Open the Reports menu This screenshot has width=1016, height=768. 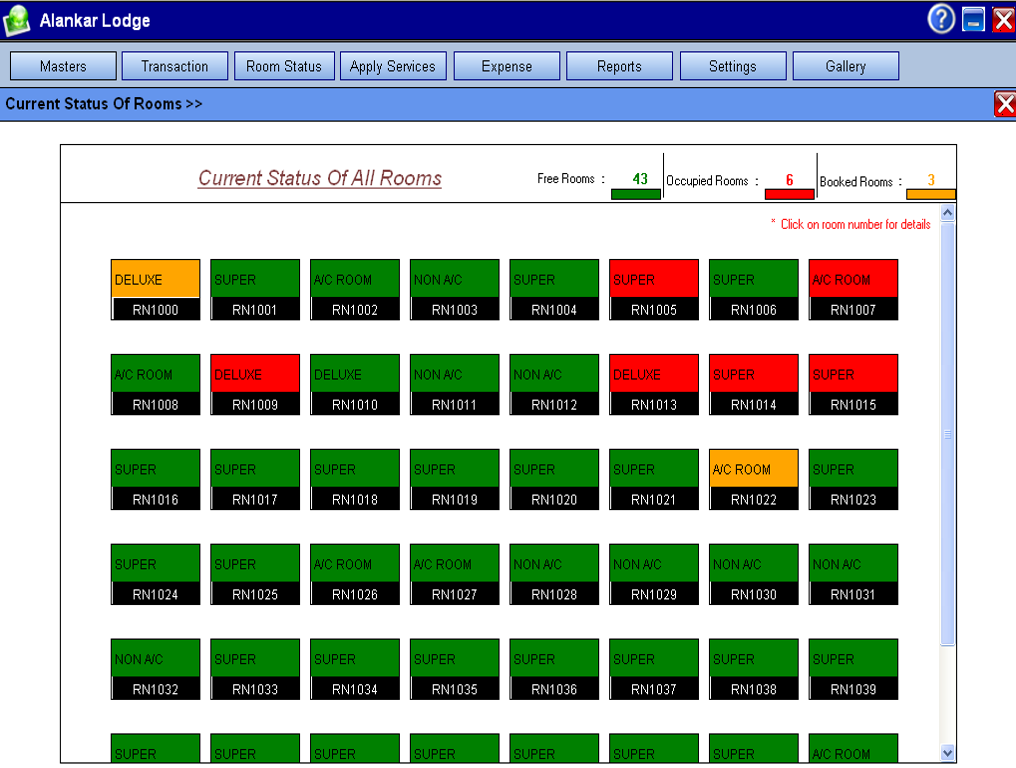pyautogui.click(x=619, y=66)
